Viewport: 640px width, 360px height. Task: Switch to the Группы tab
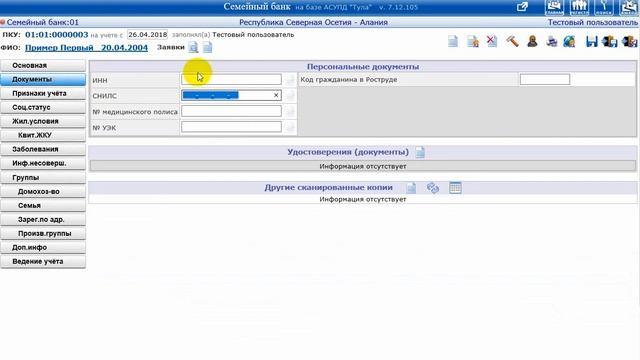(43, 178)
